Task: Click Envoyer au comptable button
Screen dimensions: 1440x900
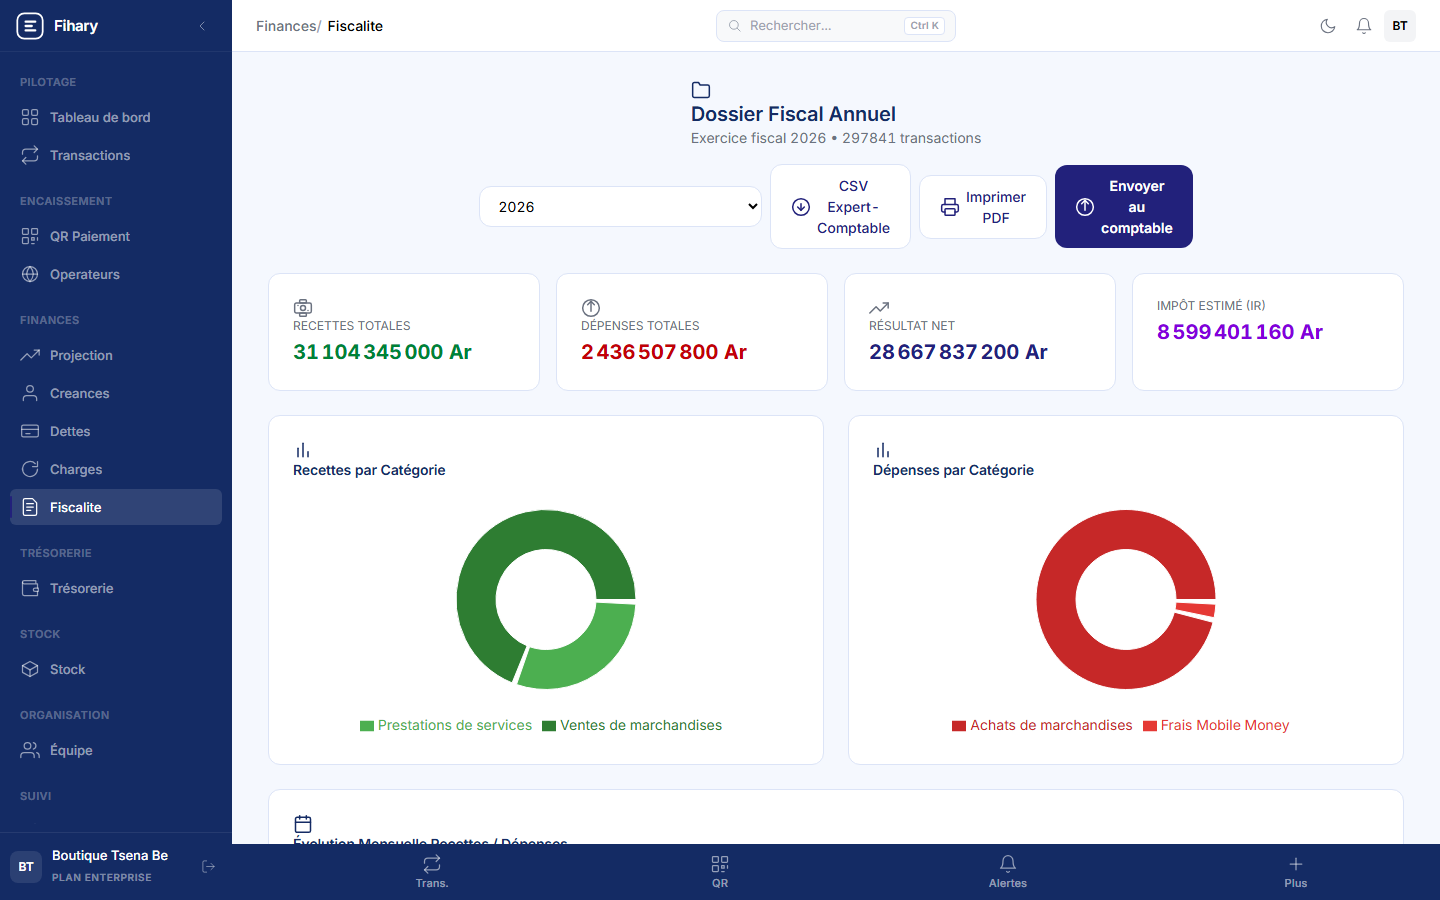Action: 1124,207
